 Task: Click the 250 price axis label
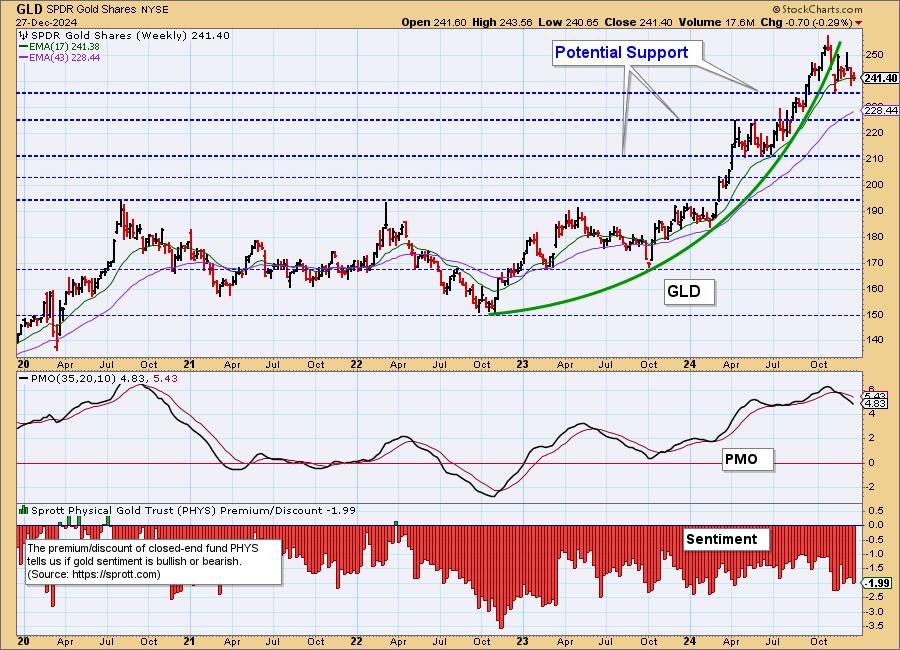(875, 55)
